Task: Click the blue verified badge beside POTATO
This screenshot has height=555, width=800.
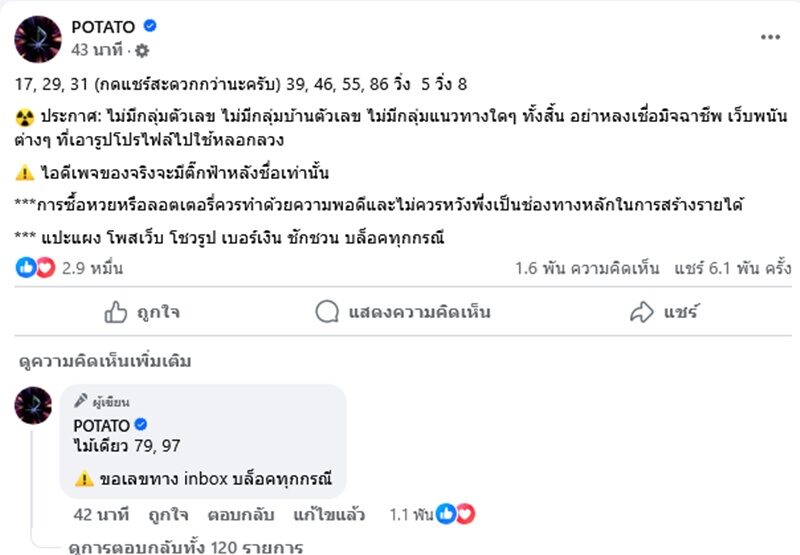Action: 149,27
